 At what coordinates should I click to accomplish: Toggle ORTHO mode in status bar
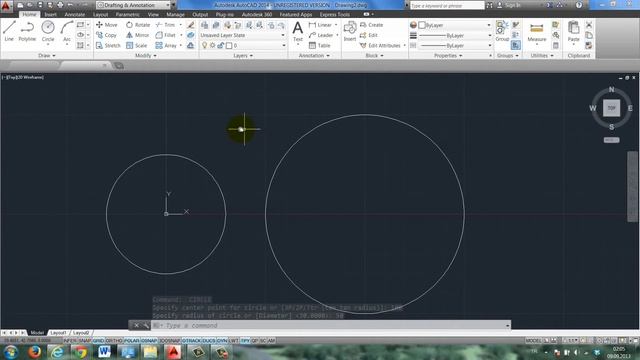tap(114, 340)
